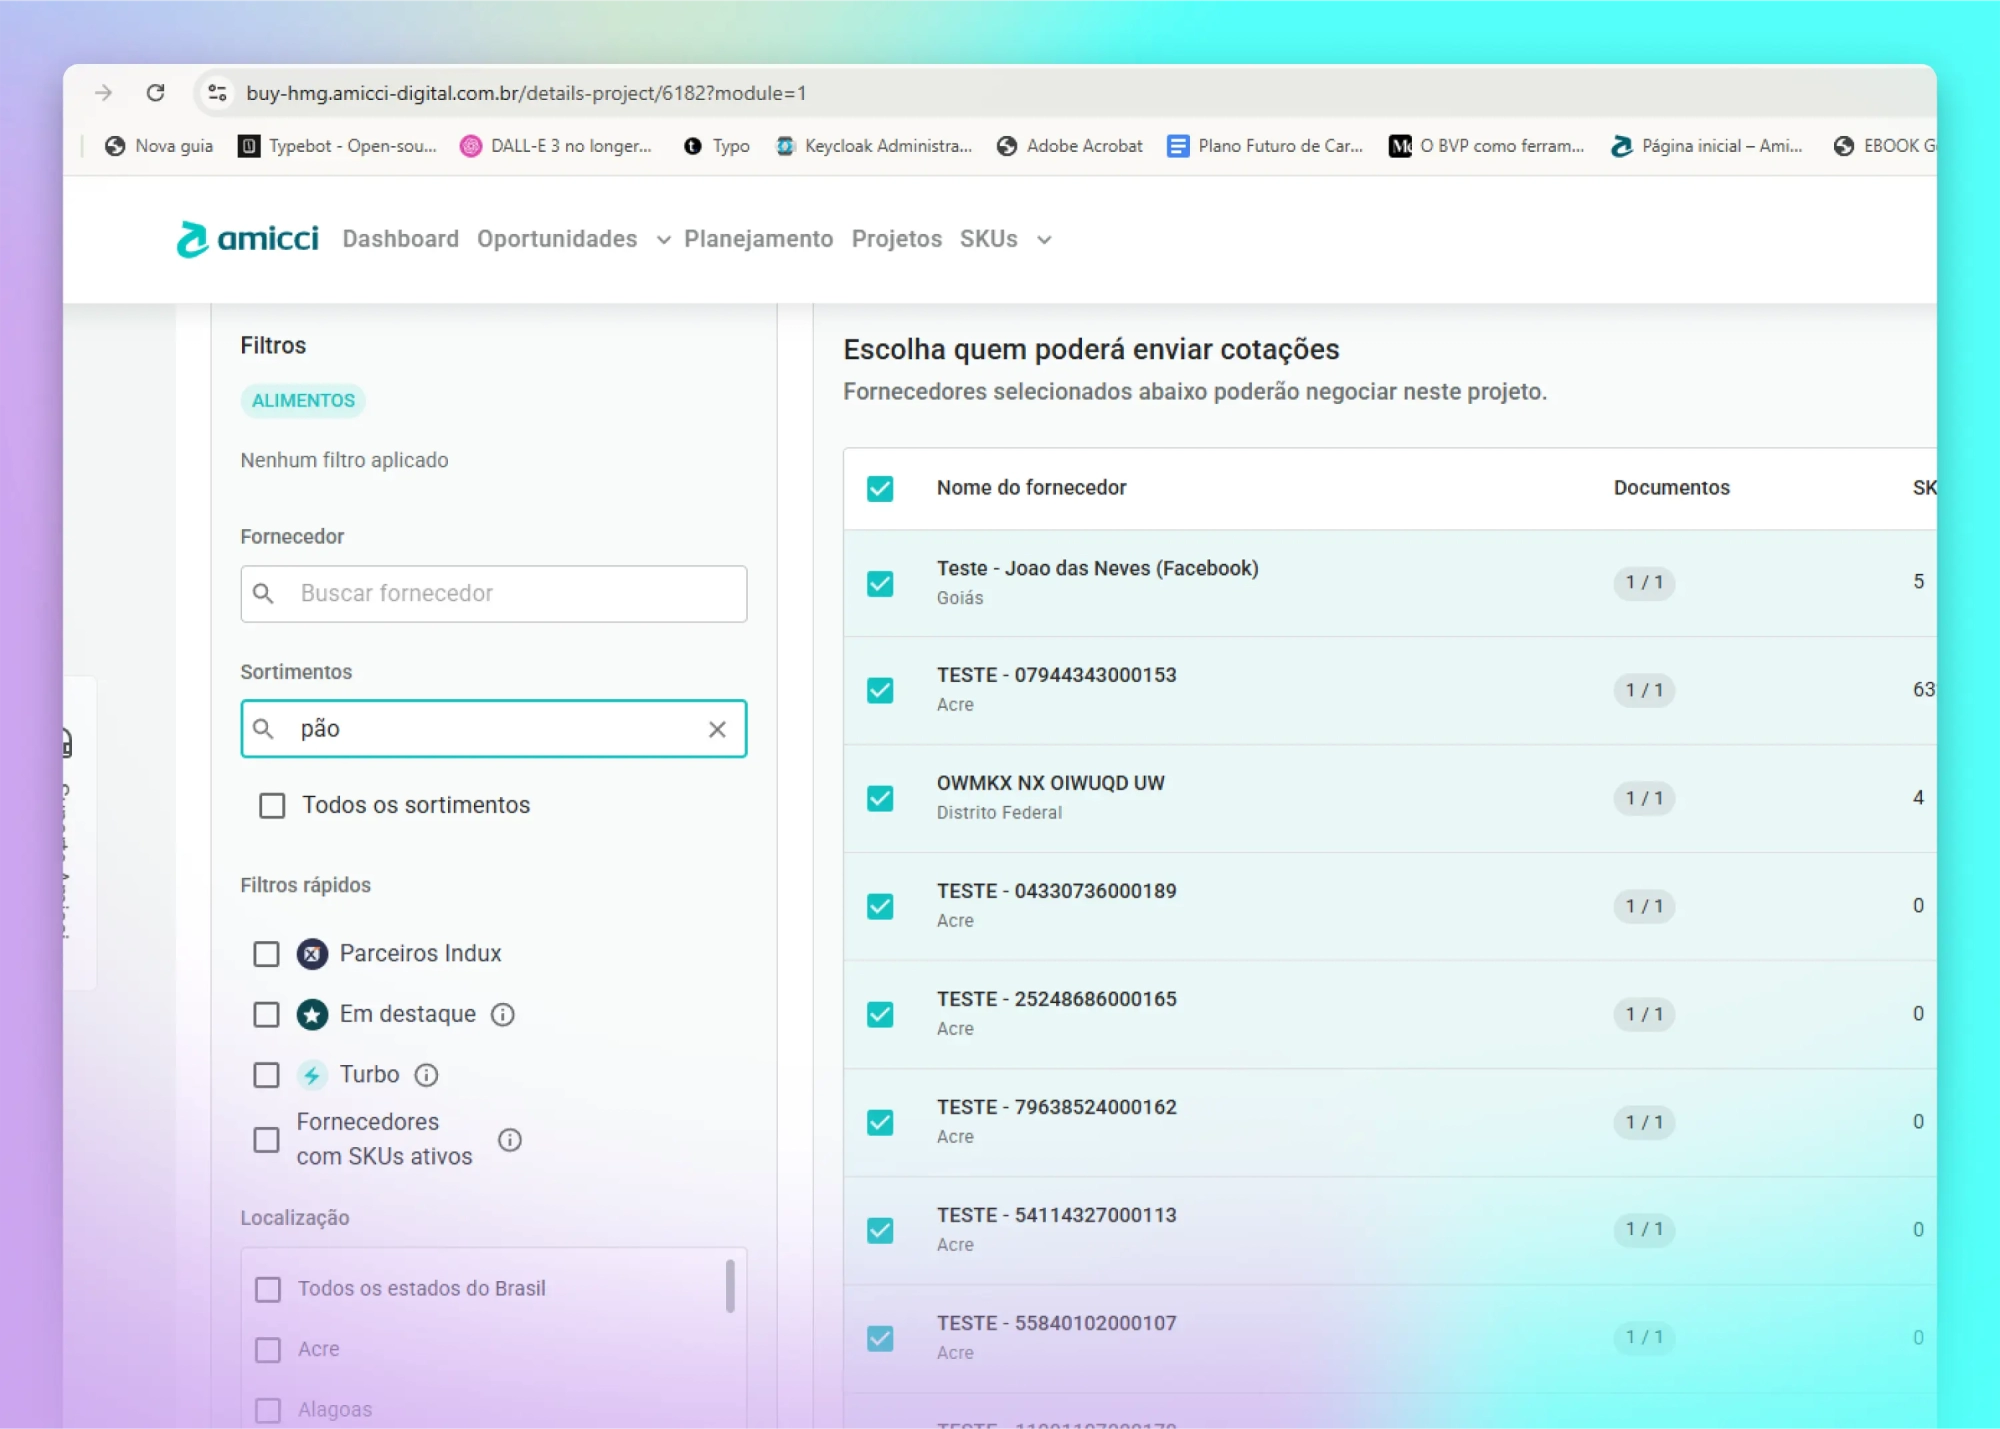This screenshot has height=1429, width=2000.
Task: Expand the SKUs menu chevron
Action: tap(1044, 240)
